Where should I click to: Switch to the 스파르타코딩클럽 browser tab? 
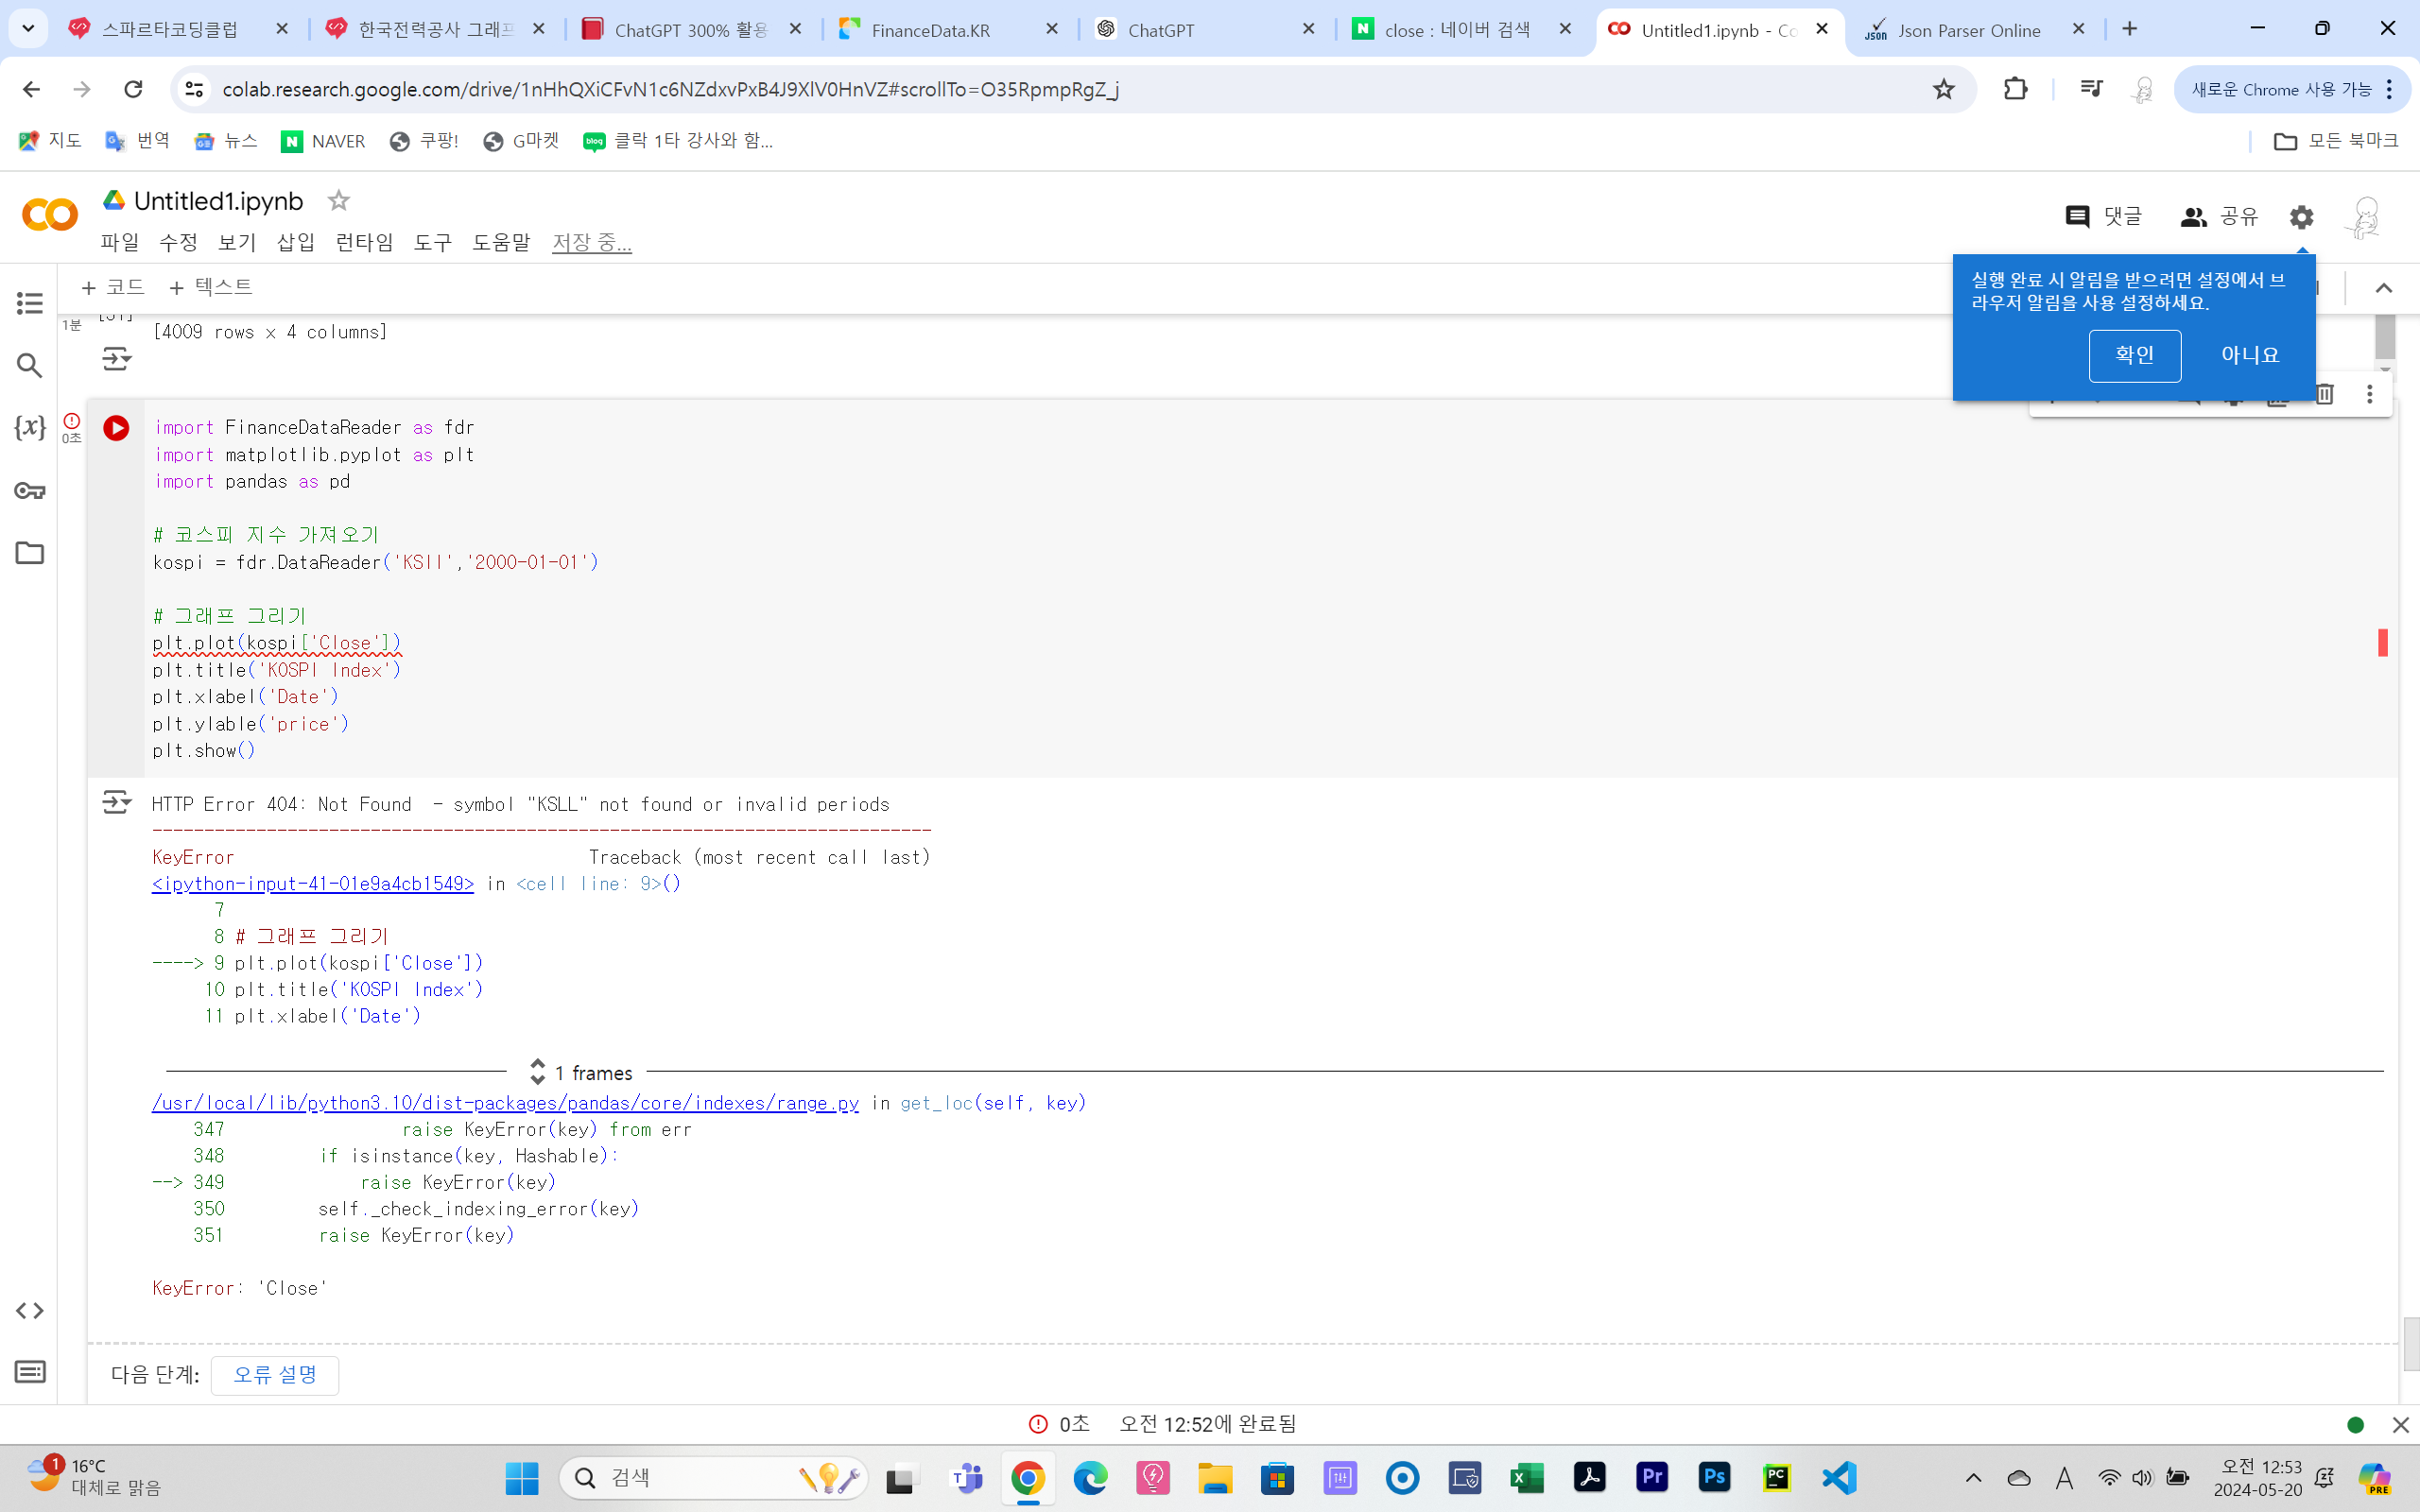(179, 30)
